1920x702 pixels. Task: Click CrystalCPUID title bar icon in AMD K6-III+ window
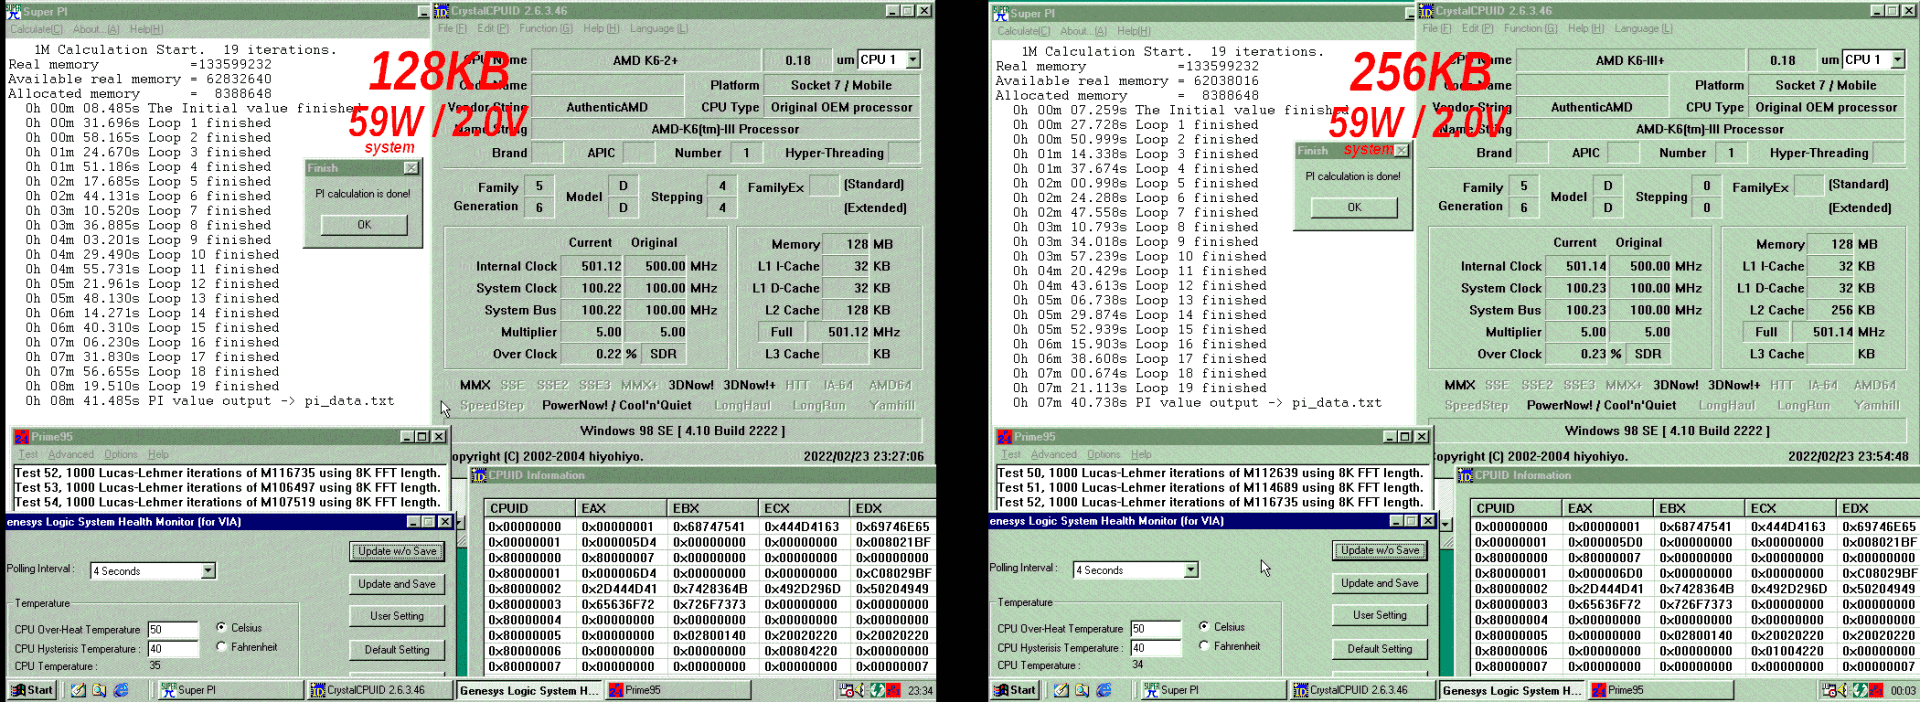(1426, 11)
